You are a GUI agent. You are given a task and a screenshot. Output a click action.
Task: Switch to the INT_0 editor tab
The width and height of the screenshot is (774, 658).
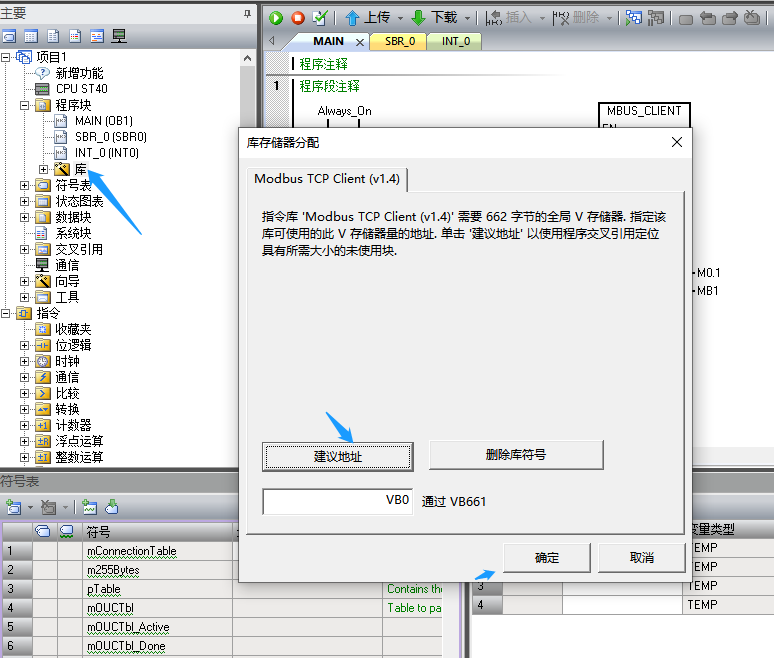click(455, 42)
